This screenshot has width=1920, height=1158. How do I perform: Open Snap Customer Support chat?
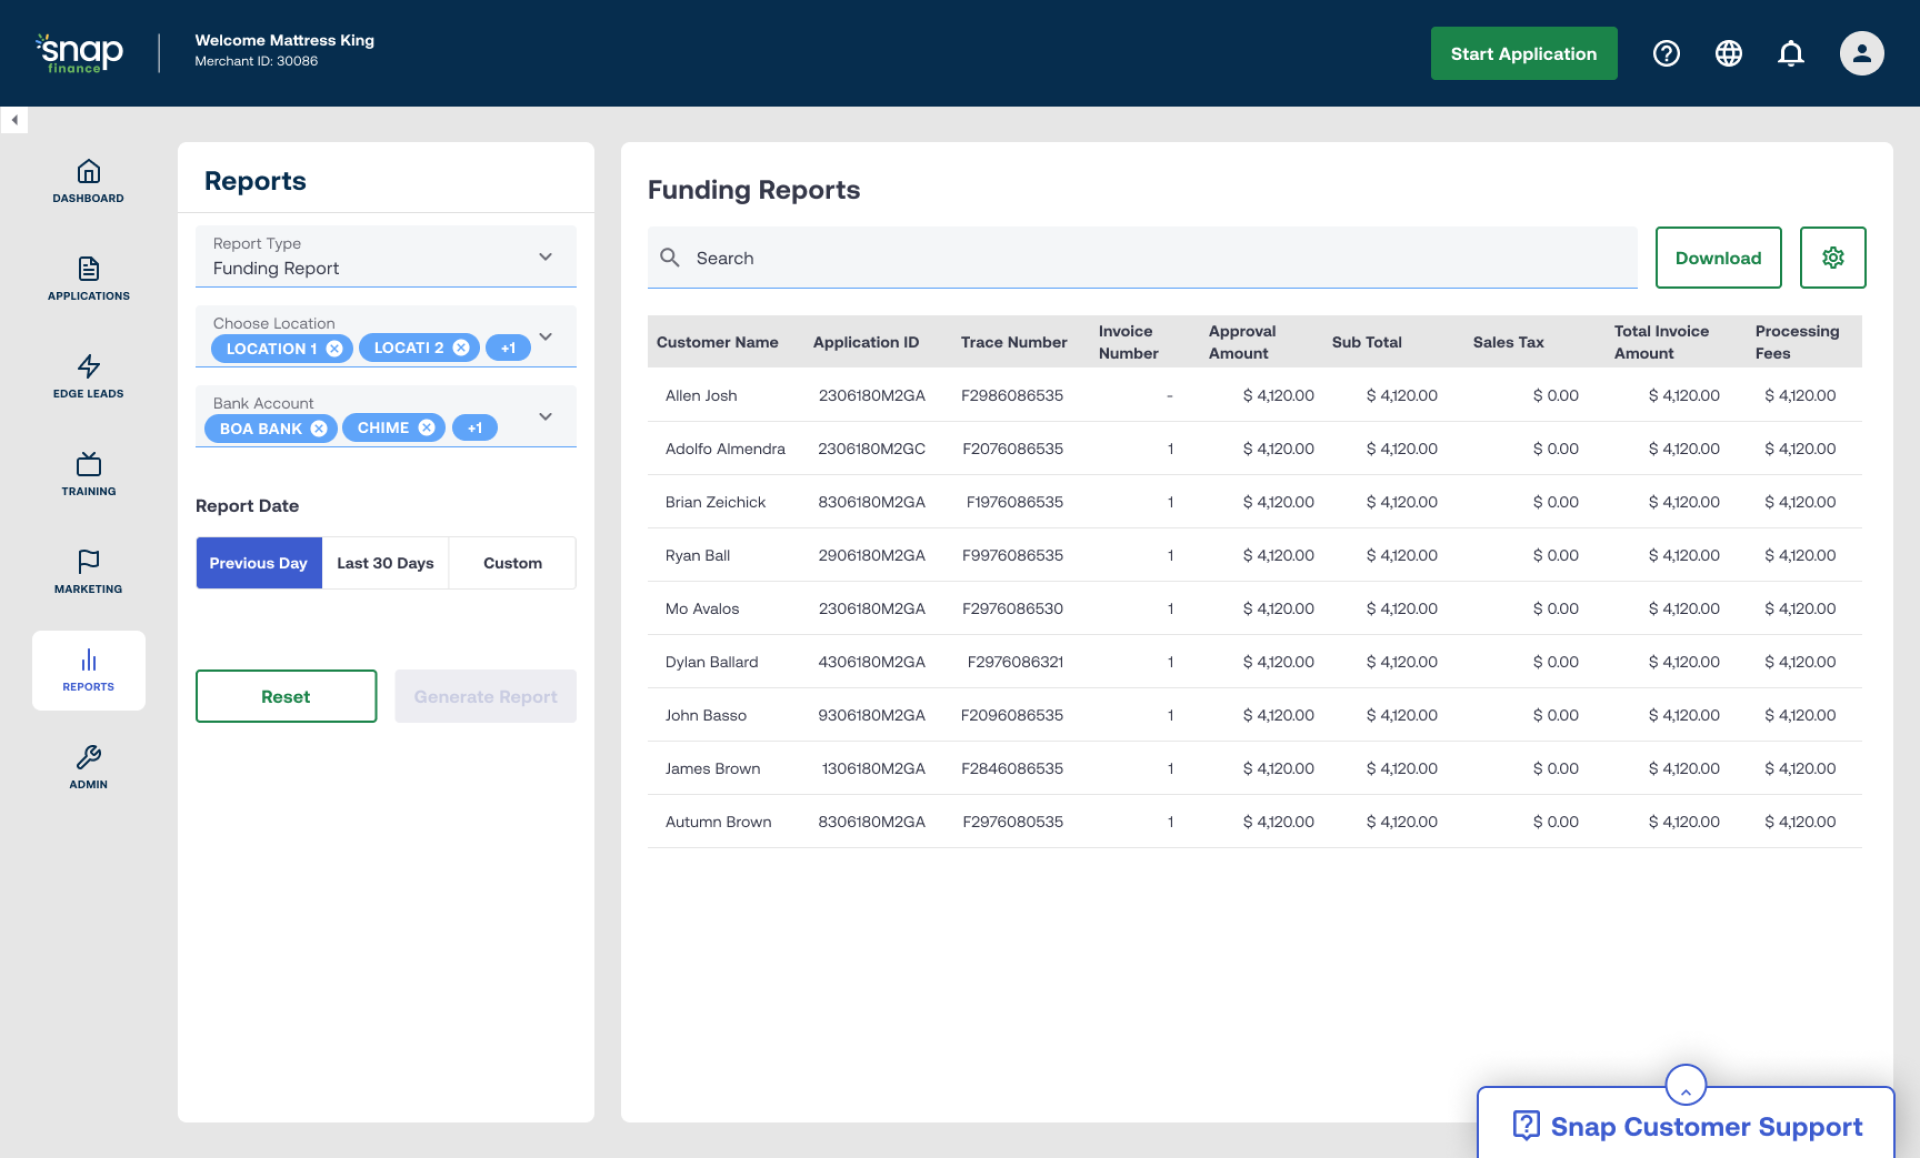[1686, 1126]
